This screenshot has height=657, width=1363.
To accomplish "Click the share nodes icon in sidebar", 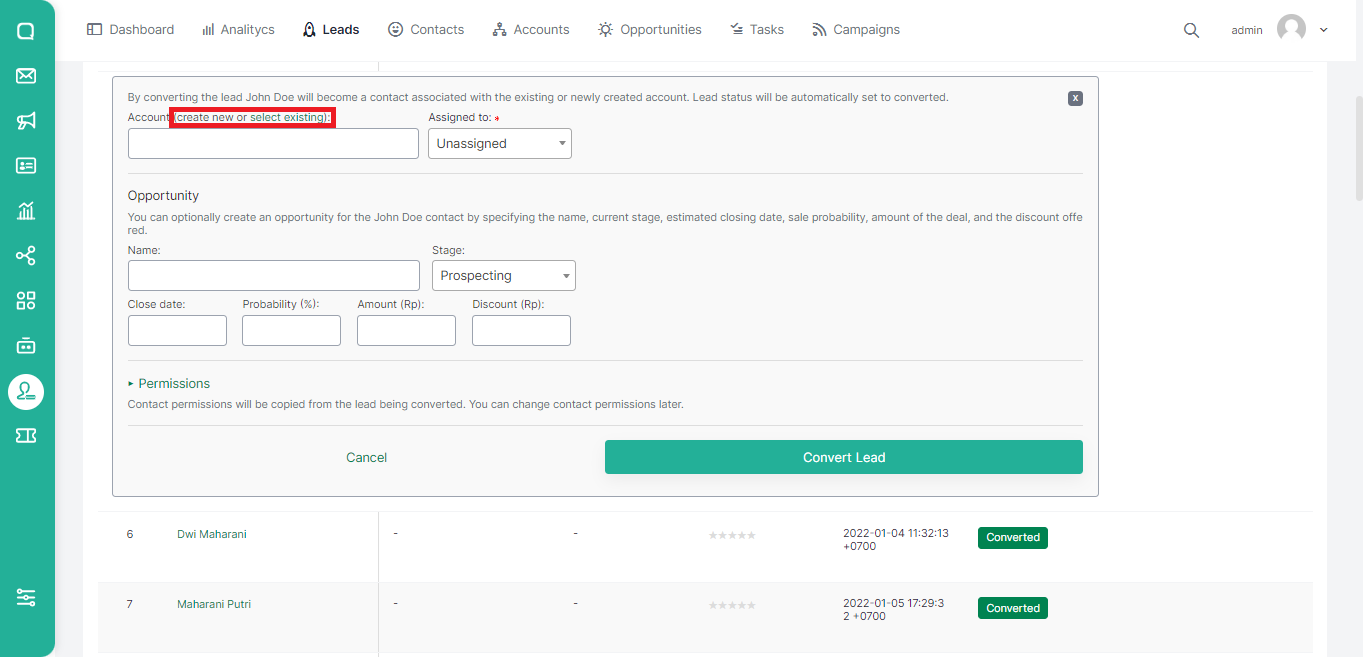I will (26, 256).
